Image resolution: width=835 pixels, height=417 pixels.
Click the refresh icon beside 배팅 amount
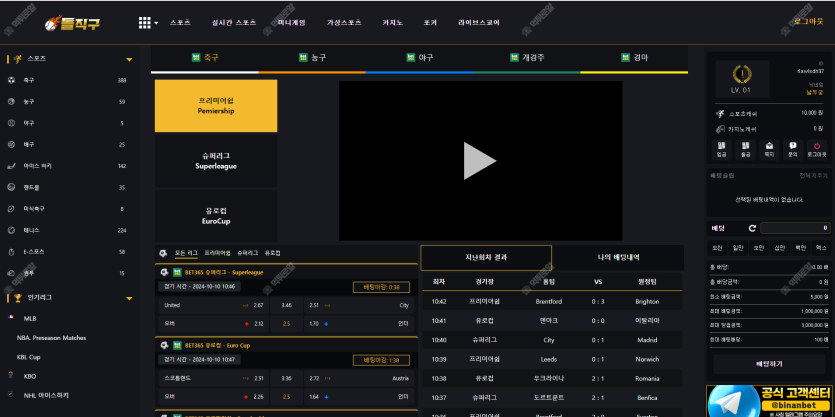pyautogui.click(x=752, y=228)
